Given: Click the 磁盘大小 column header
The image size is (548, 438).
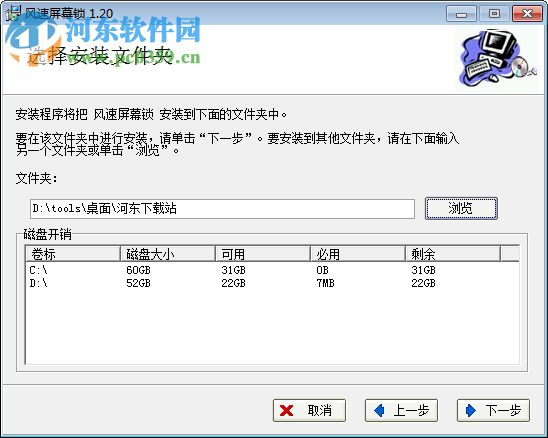Looking at the screenshot, I should (168, 254).
